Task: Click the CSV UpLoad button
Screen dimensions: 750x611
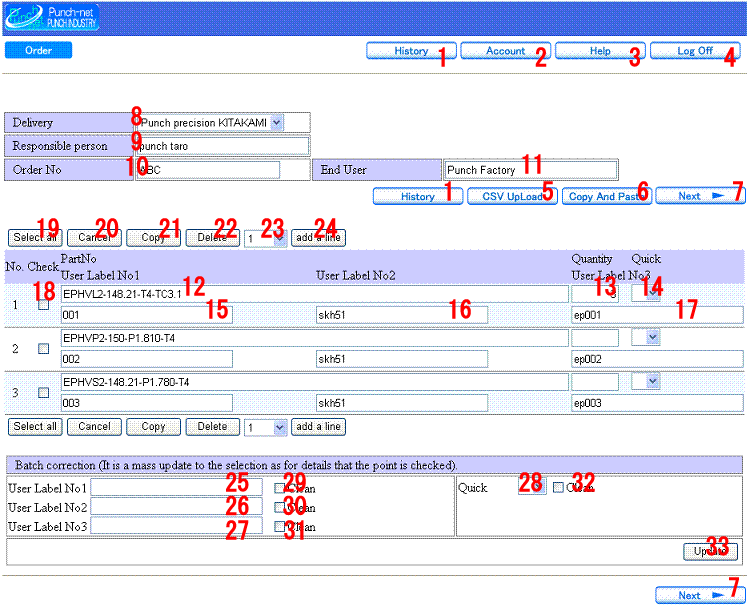Action: tap(512, 196)
